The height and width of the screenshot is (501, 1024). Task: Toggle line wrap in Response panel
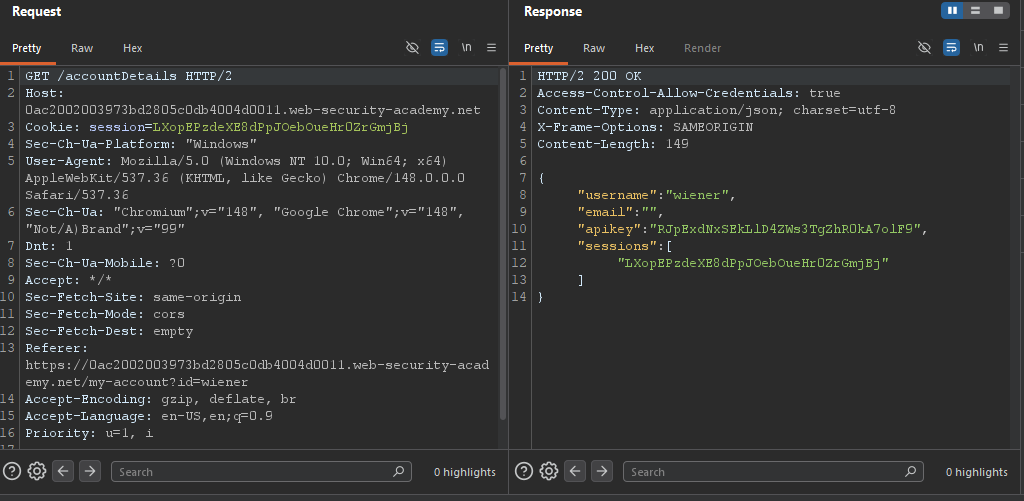(x=952, y=48)
